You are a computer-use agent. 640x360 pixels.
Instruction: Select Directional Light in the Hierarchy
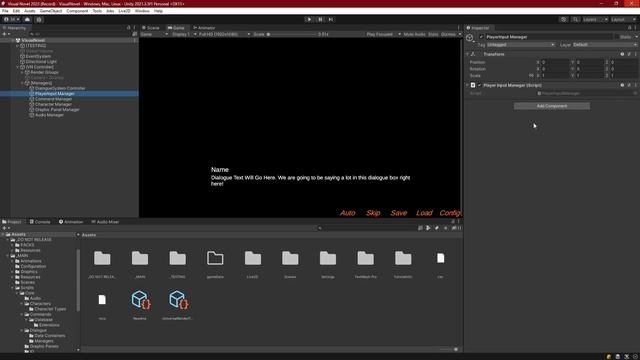41,62
